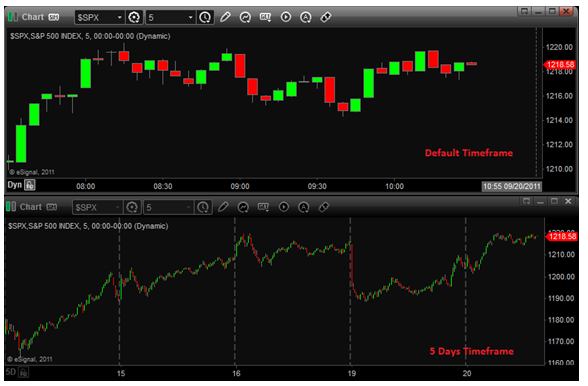The height and width of the screenshot is (386, 588).
Task: Click the pop-out window button of top chart
Action: tap(524, 11)
